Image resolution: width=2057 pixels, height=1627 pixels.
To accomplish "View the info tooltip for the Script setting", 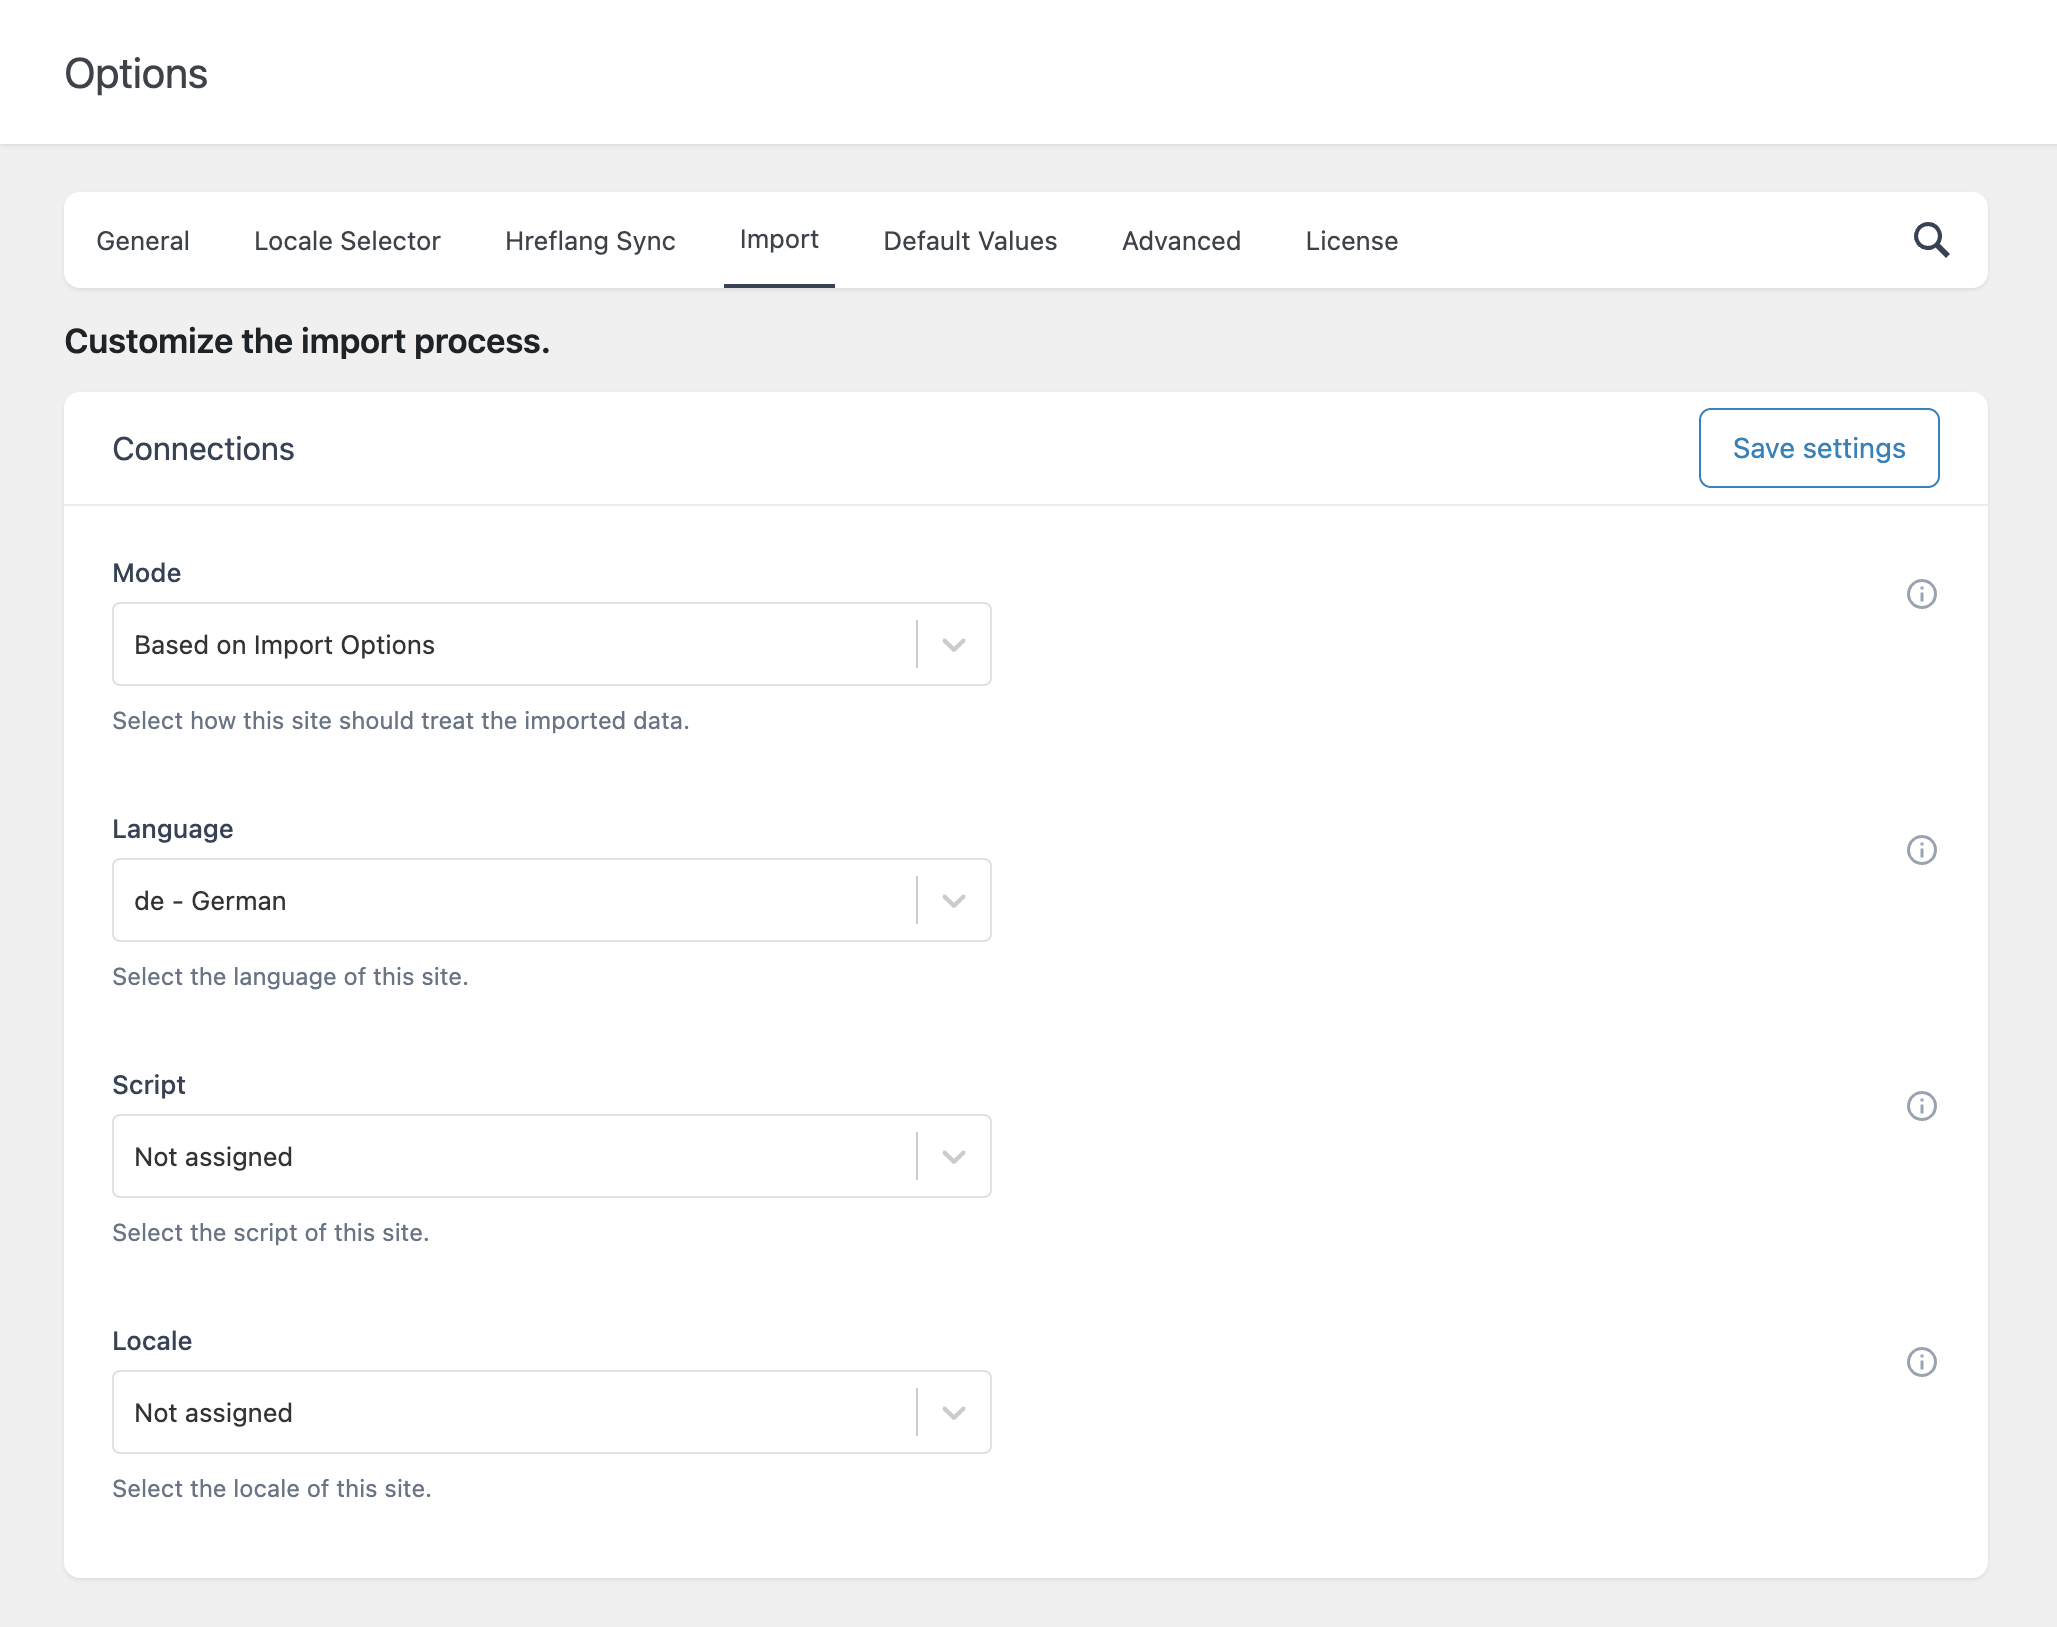I will (x=1921, y=1106).
